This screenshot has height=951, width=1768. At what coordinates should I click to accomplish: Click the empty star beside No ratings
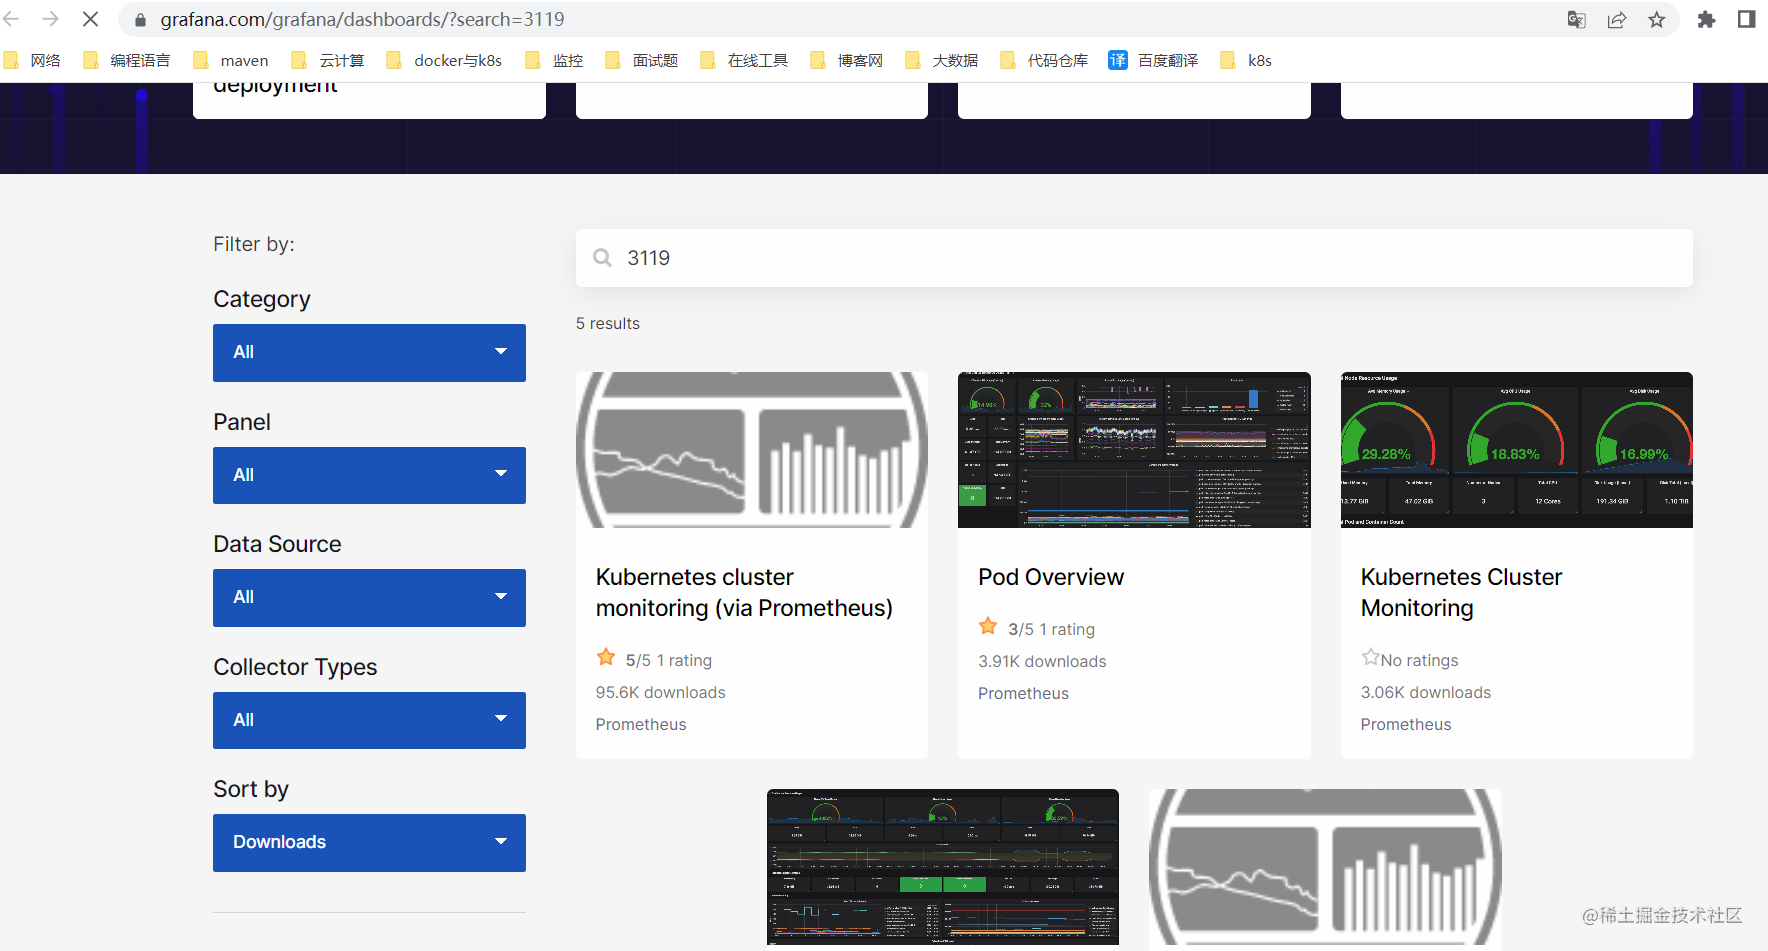coord(1370,657)
